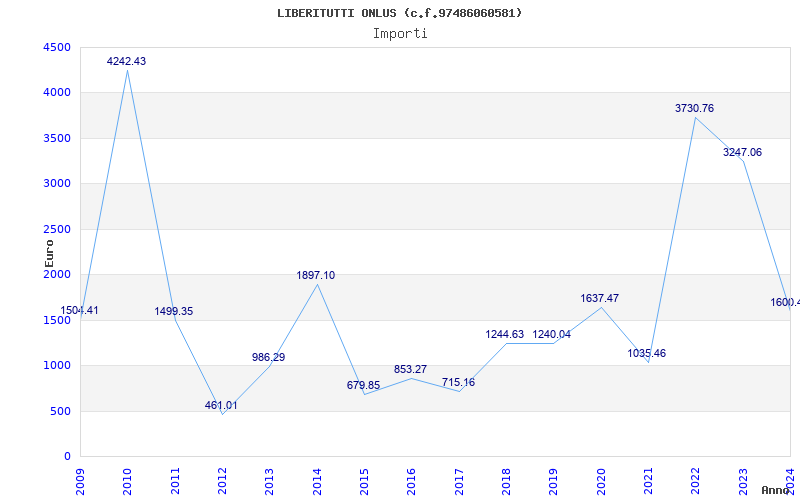Select the 2015 year label
The image size is (800, 500).
pyautogui.click(x=364, y=482)
